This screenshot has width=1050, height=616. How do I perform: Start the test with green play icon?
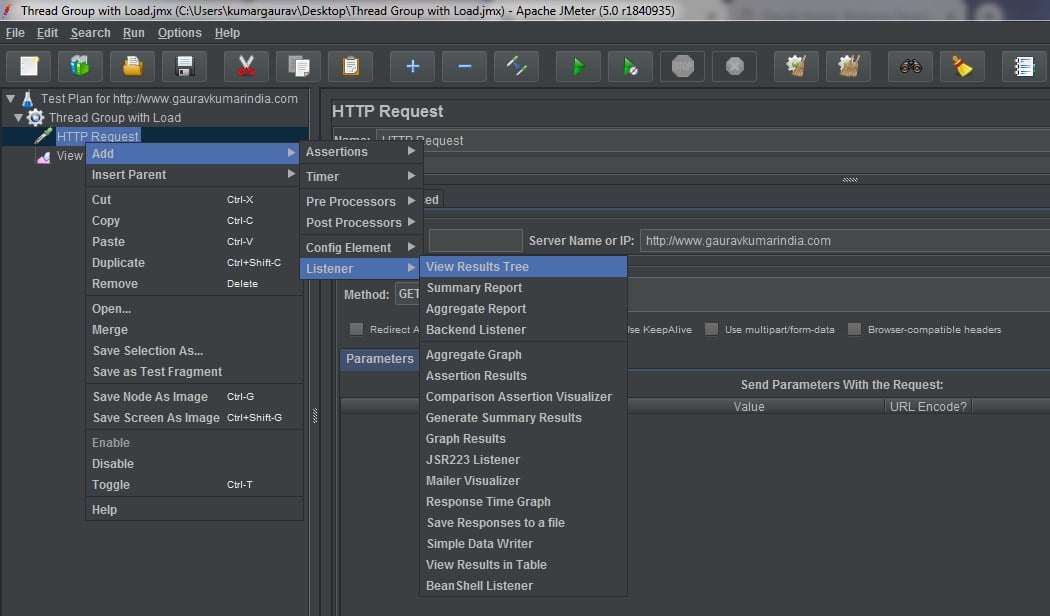click(578, 67)
